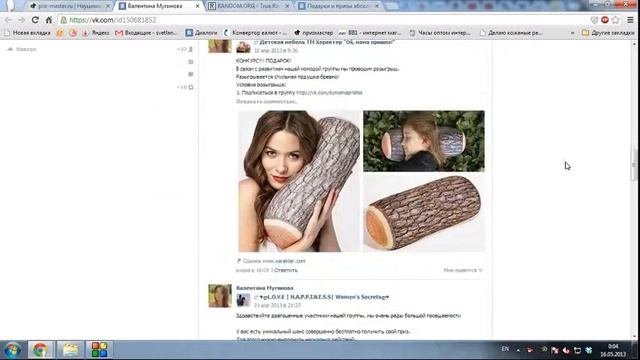640x360 pixels.
Task: Expand the post with Показать полностью
Action: [267, 101]
